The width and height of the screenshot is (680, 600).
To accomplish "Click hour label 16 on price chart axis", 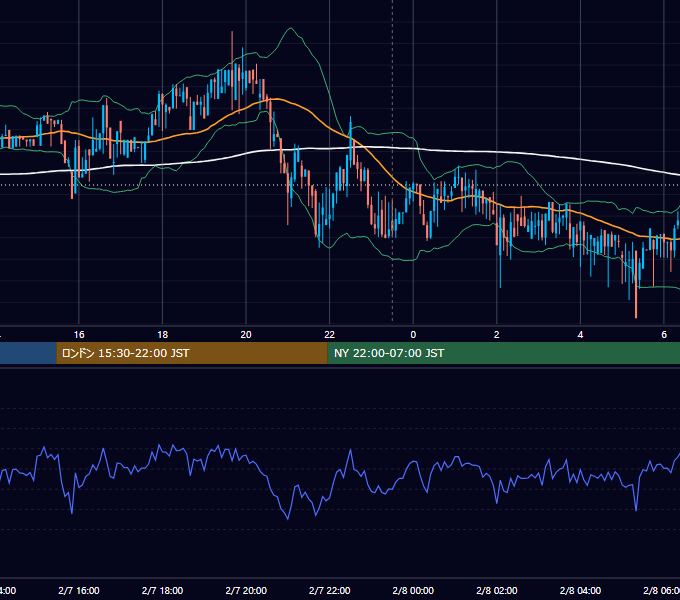I will pyautogui.click(x=79, y=335).
